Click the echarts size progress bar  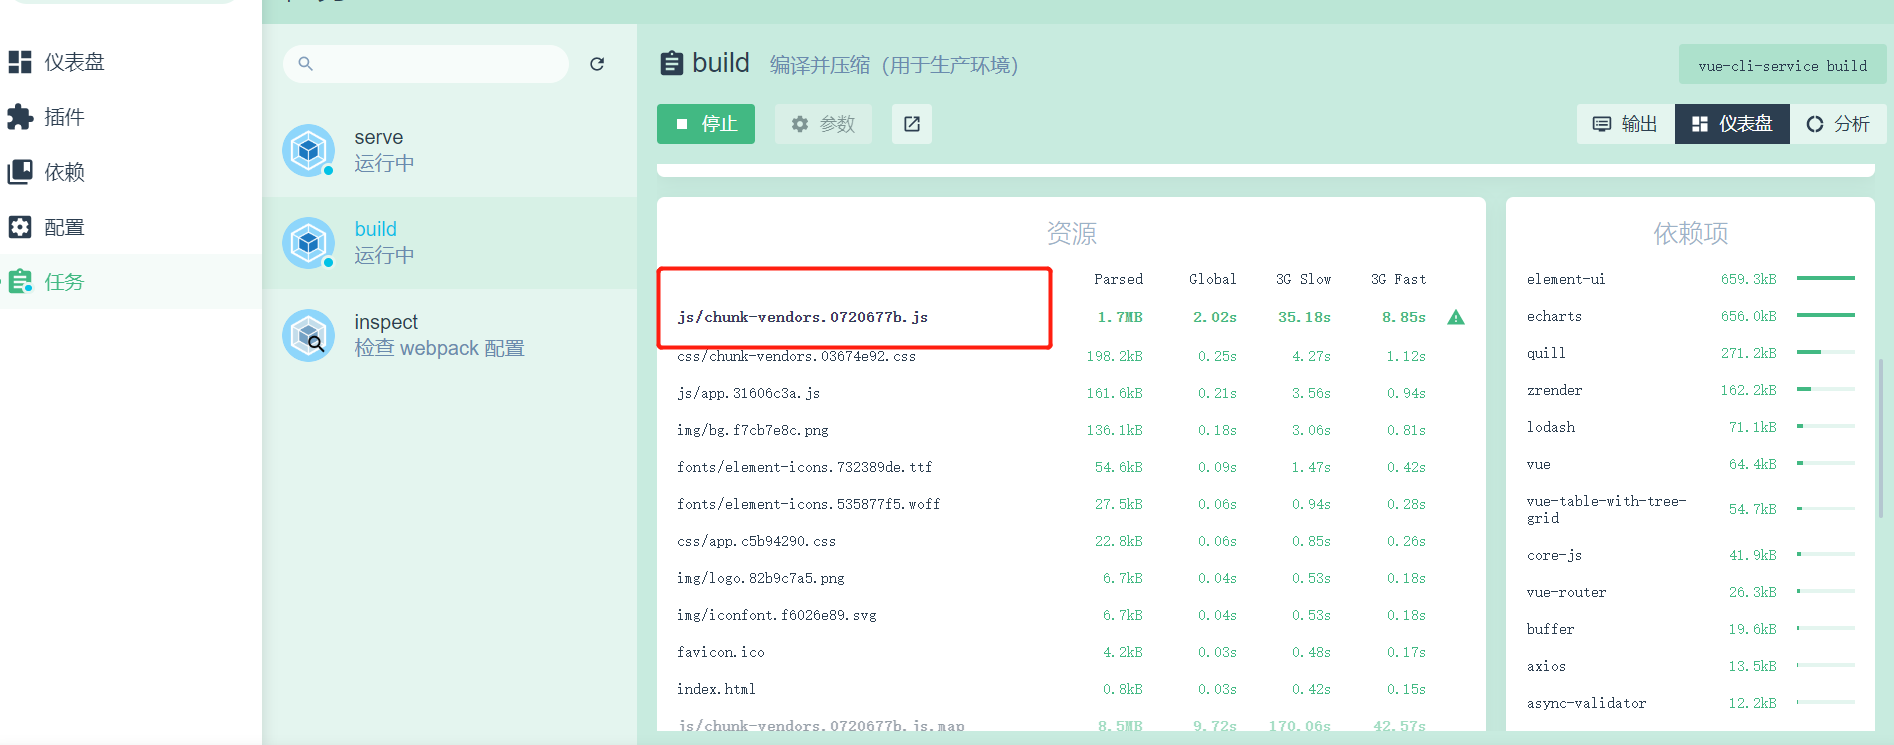pyautogui.click(x=1826, y=315)
